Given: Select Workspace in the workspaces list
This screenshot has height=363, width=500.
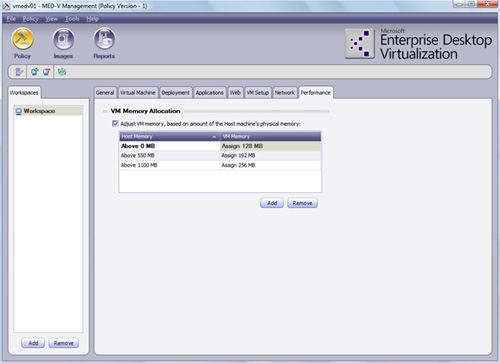Looking at the screenshot, I should pyautogui.click(x=48, y=111).
